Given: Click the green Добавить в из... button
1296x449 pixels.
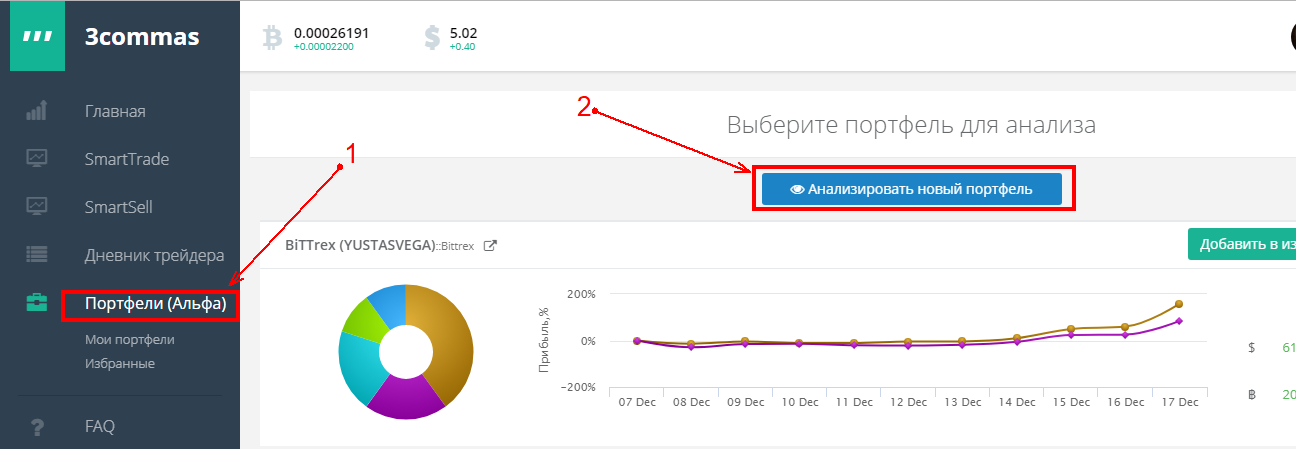Looking at the screenshot, I should [x=1242, y=244].
